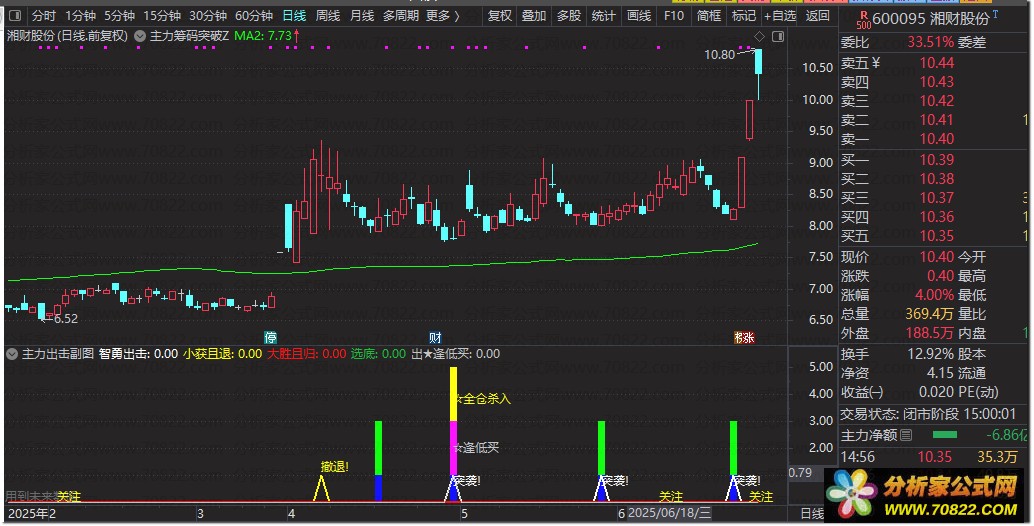Open the 统计 statistics tool
The image size is (1034, 526).
[x=603, y=15]
